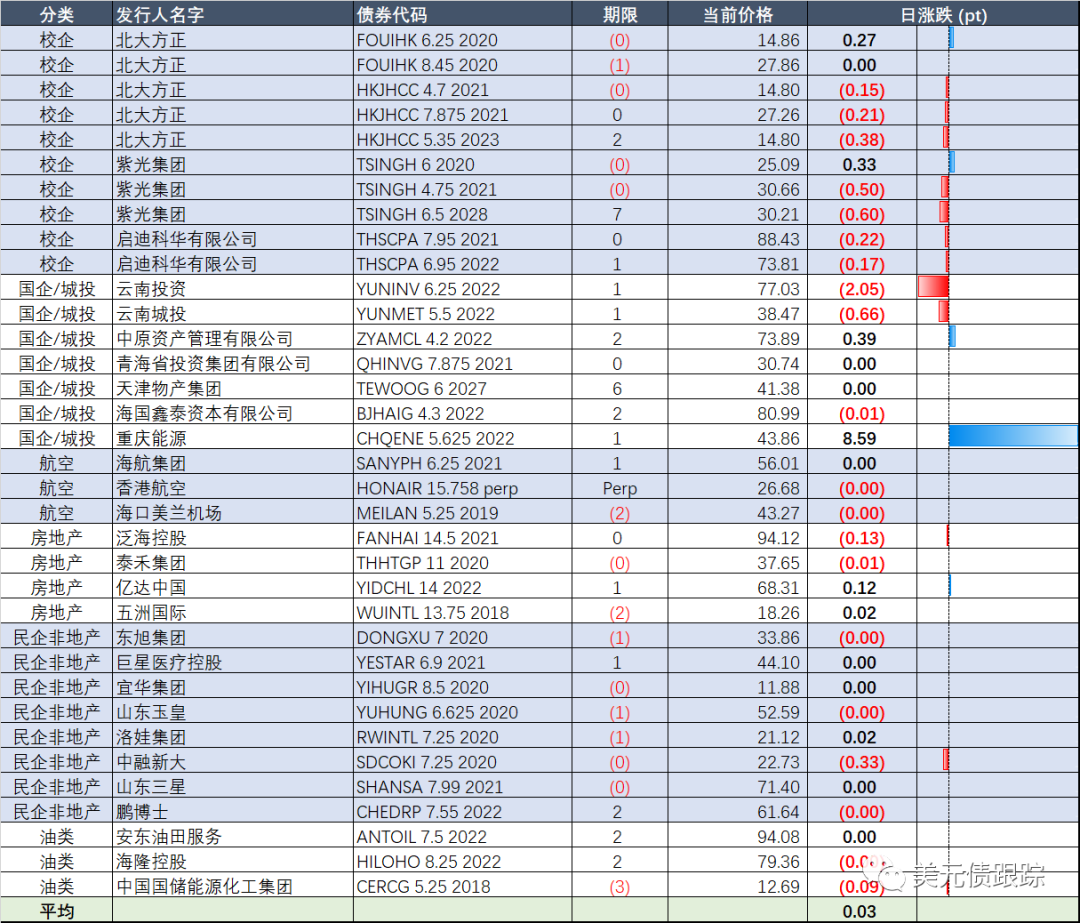Select bond code CHQENE 5.625 2022

click(435, 438)
